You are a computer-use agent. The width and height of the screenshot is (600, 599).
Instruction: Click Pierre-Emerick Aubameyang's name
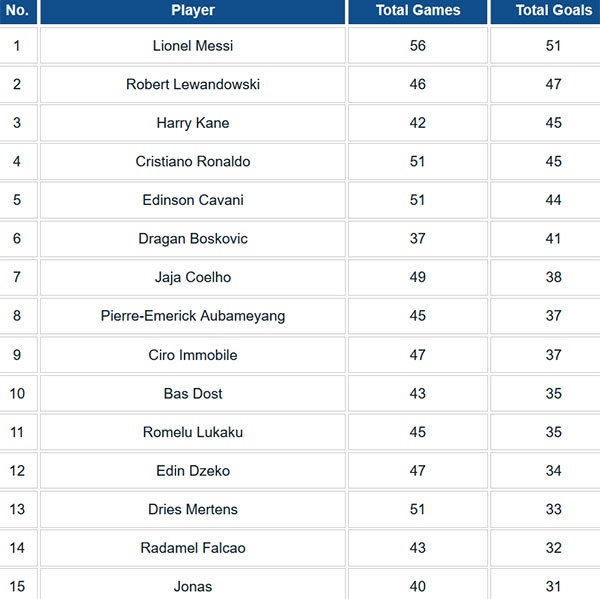click(192, 316)
